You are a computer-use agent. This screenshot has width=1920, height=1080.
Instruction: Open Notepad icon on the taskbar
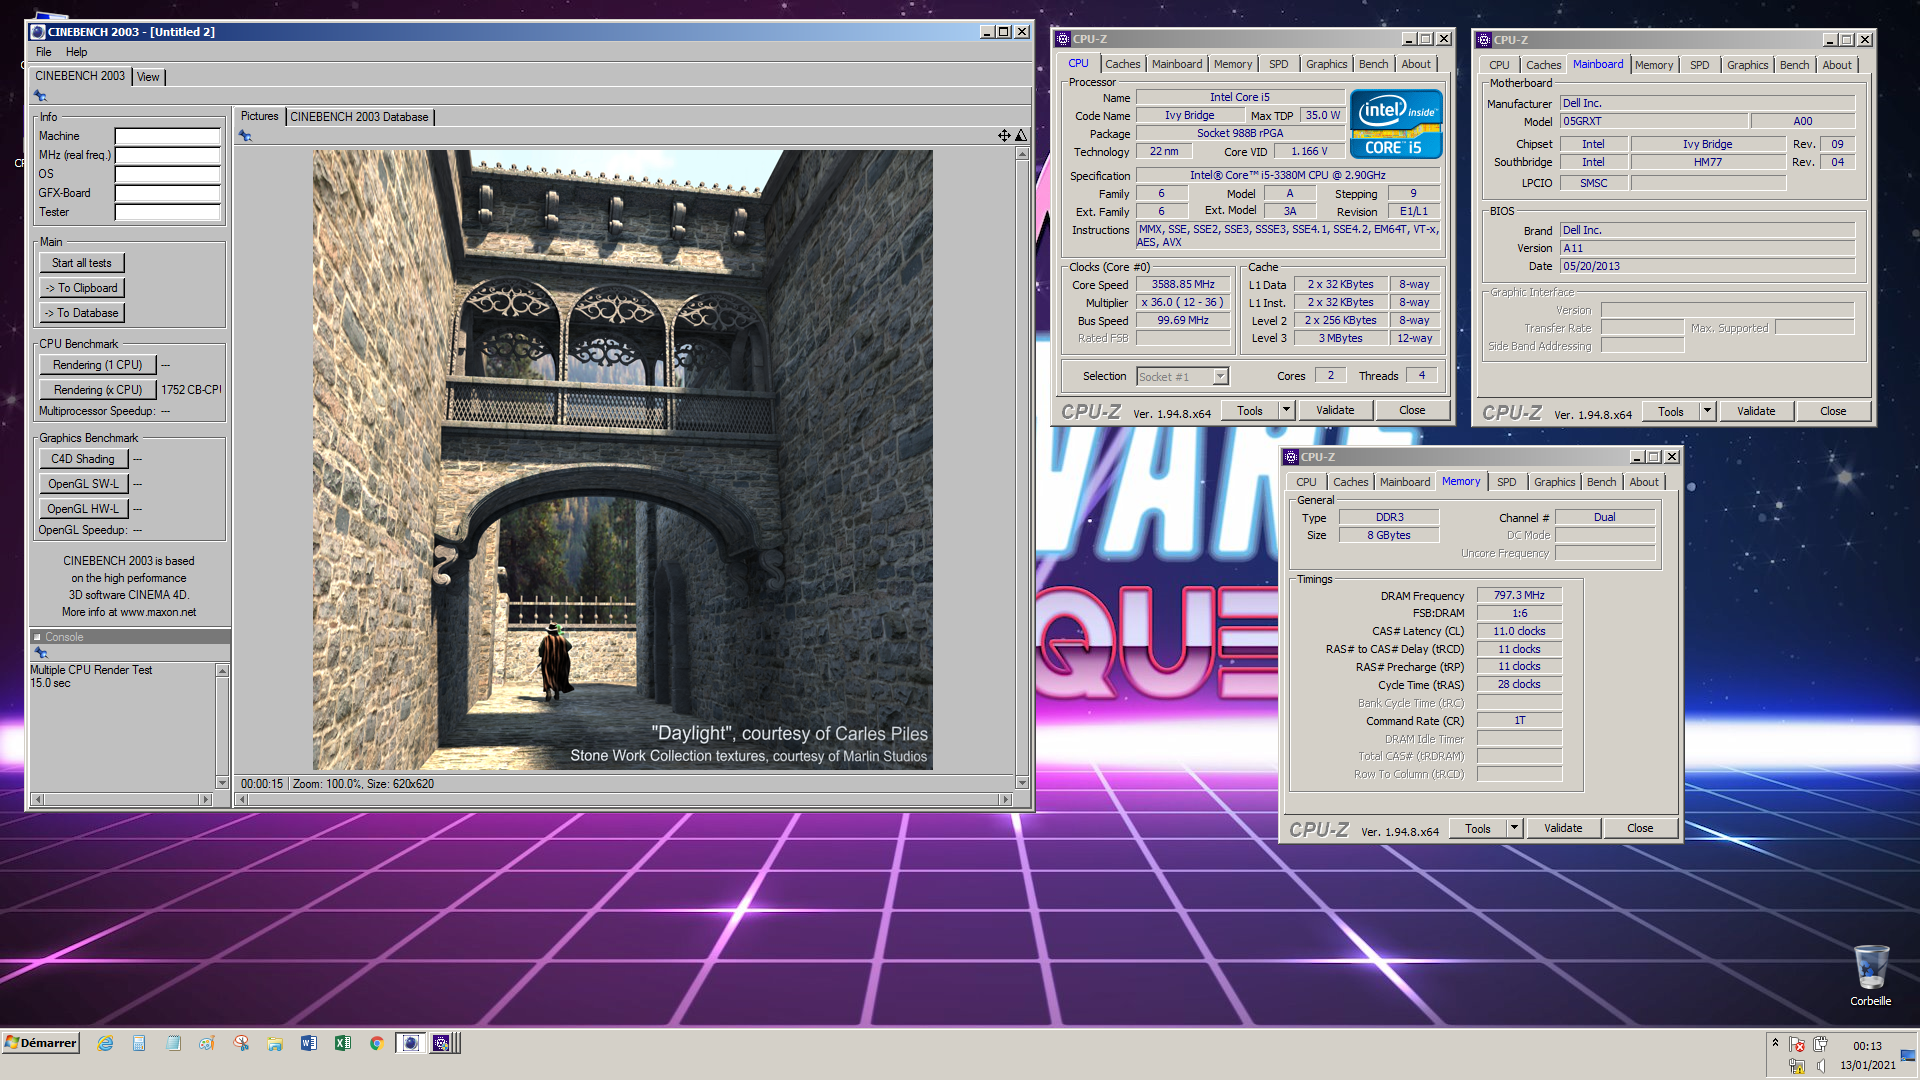(x=173, y=1043)
